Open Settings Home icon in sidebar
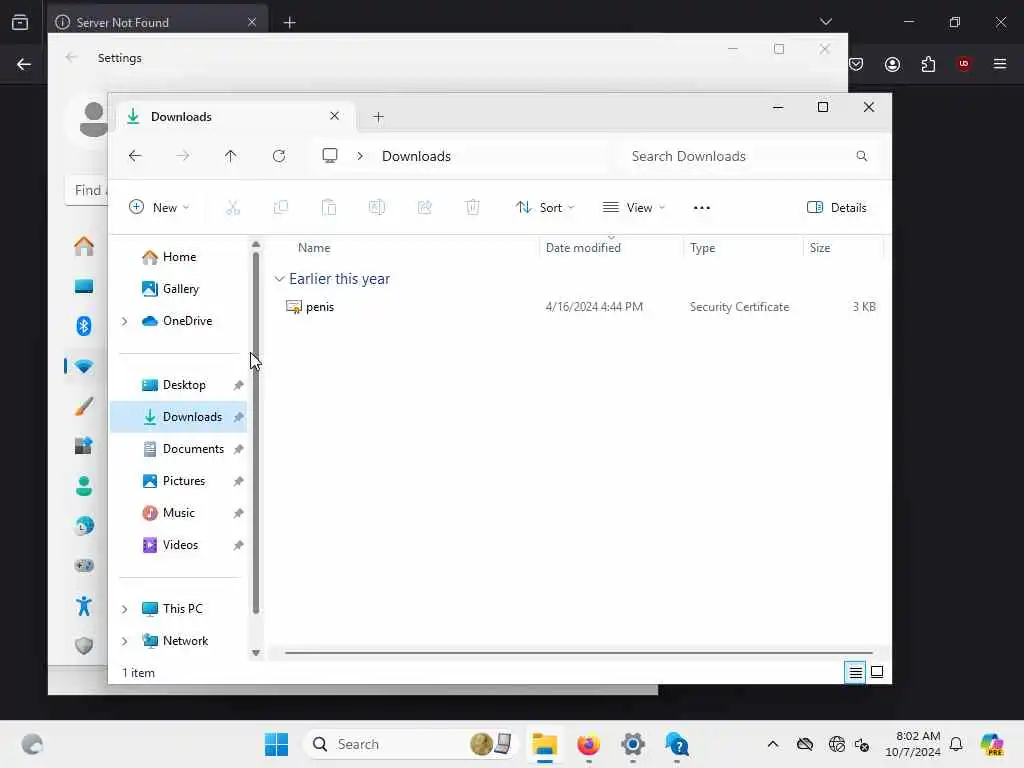The image size is (1024, 768). point(84,246)
